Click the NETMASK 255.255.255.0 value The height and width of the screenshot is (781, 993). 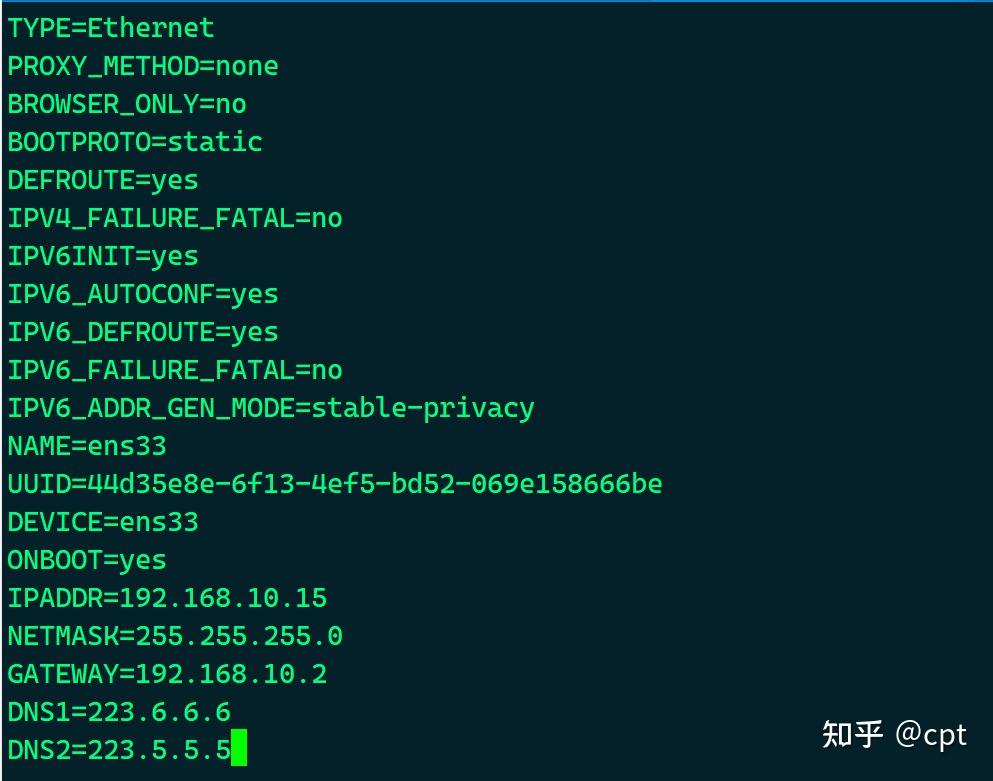[239, 636]
